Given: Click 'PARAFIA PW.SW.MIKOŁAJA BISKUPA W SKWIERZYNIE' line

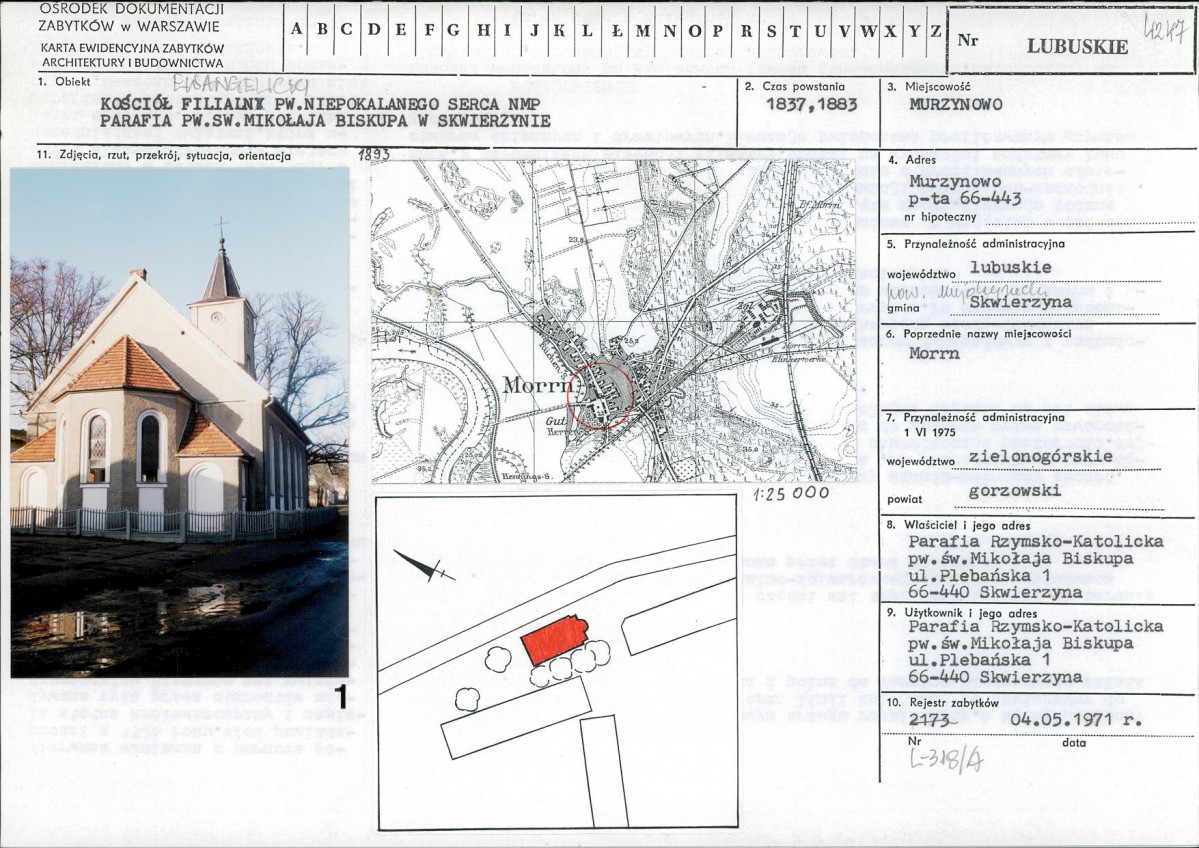Looking at the screenshot, I should pos(326,121).
